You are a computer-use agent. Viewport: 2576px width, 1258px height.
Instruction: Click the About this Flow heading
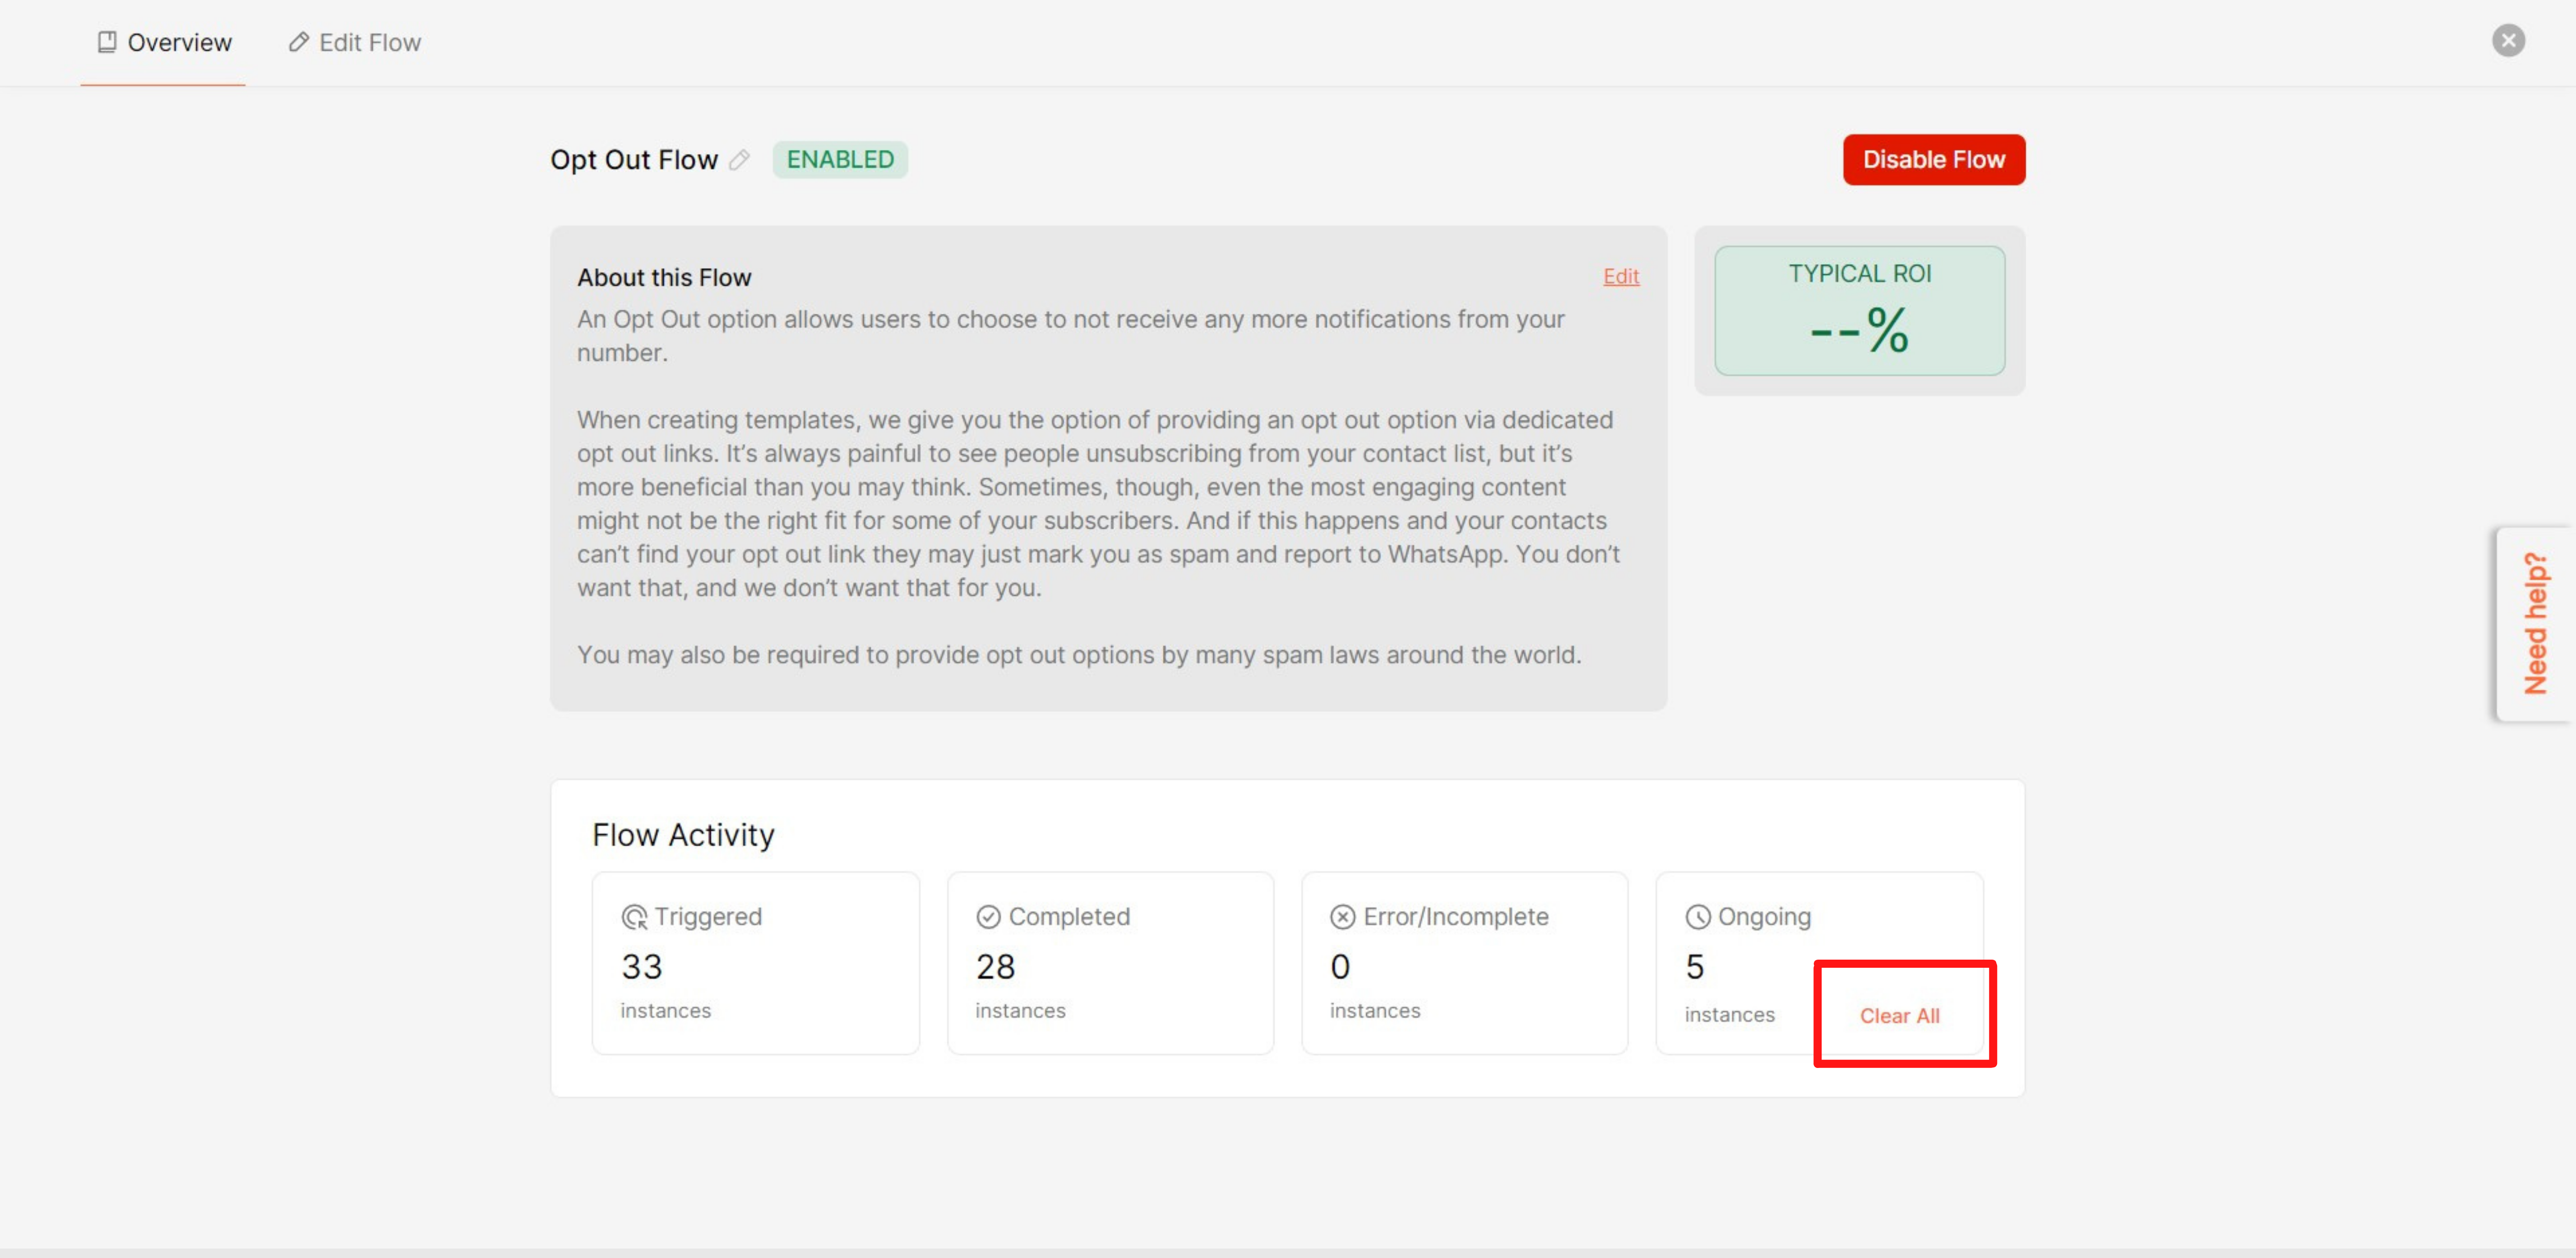coord(664,278)
